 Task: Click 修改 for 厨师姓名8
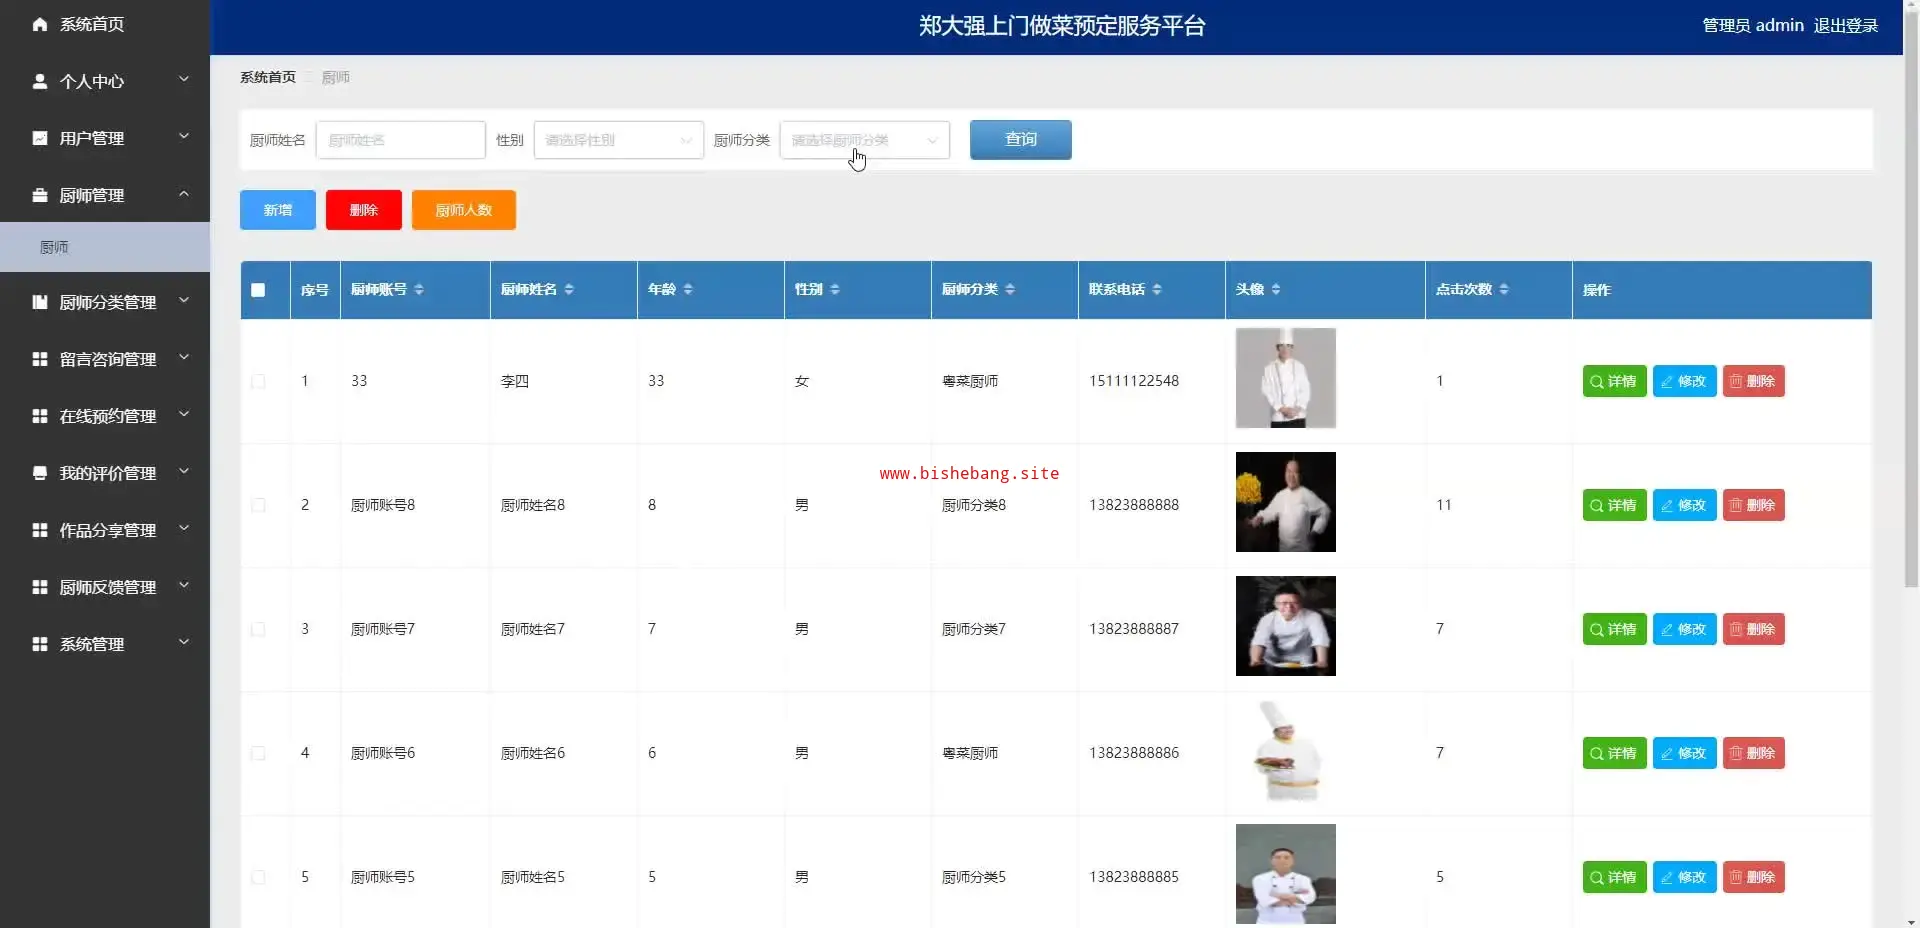(1684, 505)
